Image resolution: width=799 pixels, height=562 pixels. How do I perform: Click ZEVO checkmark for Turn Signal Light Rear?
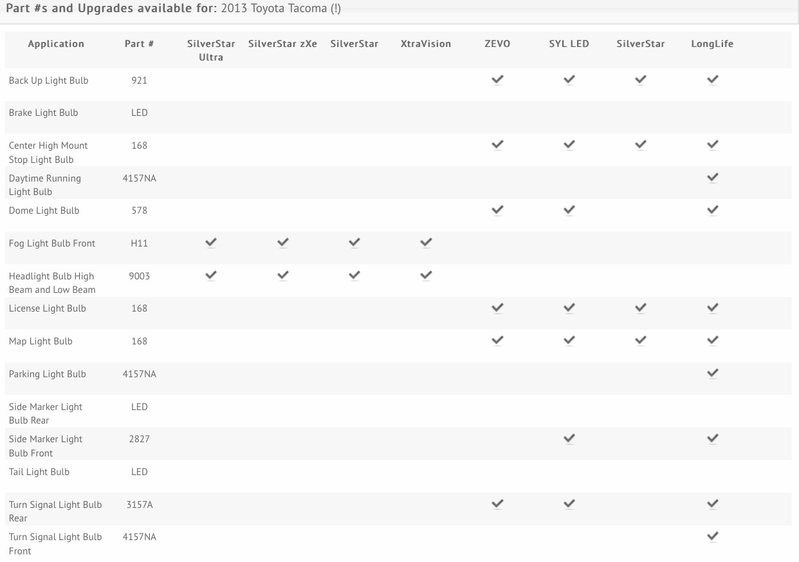[x=497, y=503]
